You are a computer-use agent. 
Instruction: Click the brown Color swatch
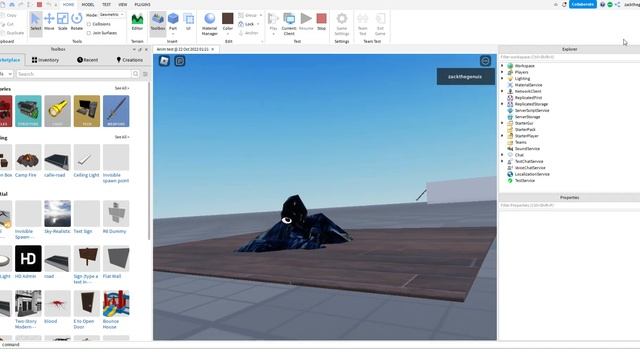click(228, 18)
